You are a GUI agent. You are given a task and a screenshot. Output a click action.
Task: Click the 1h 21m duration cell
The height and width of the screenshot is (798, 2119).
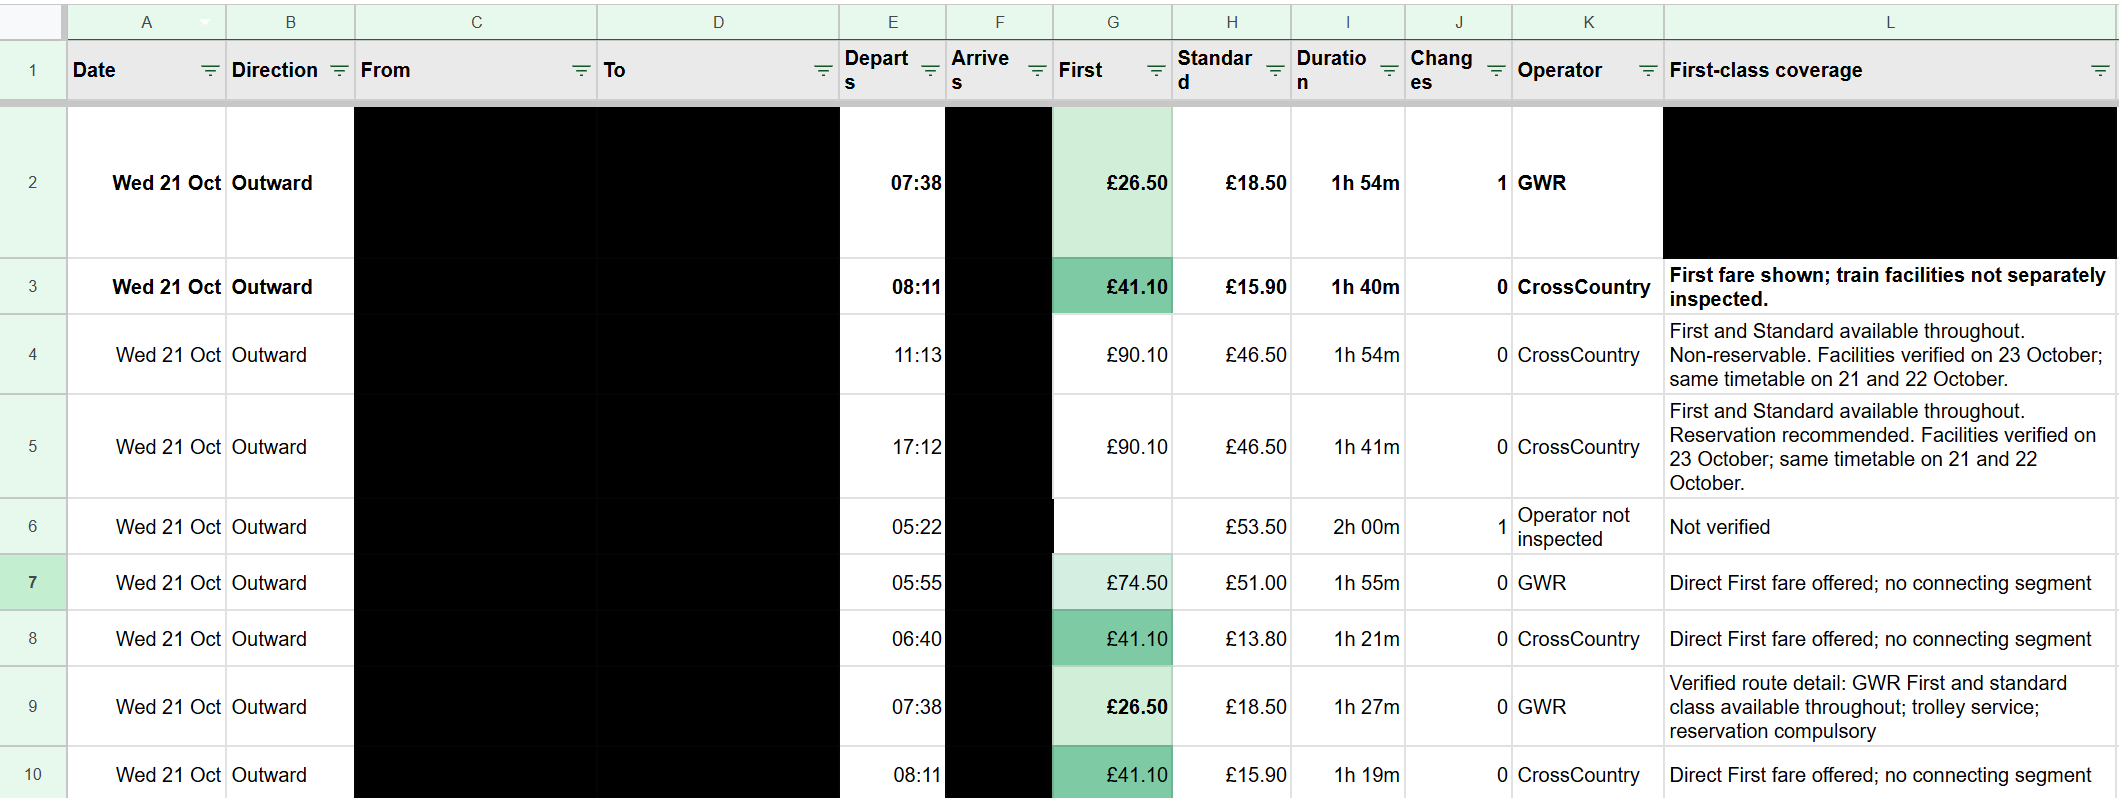coord(1348,638)
